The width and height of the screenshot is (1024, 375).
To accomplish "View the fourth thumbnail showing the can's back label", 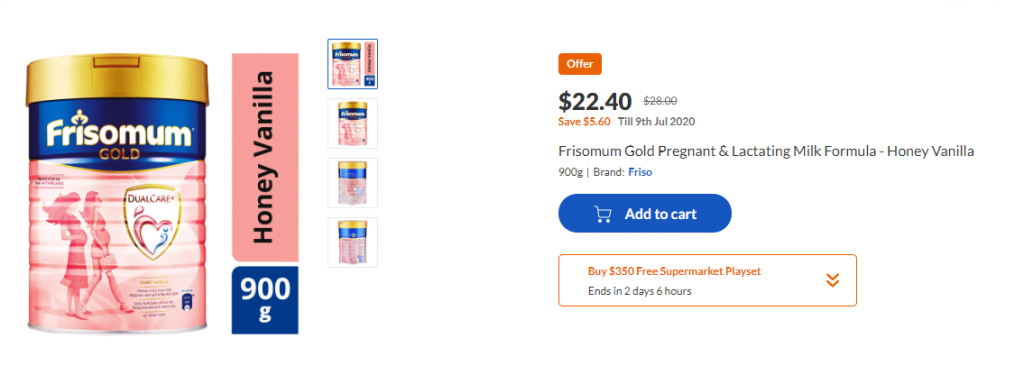I will pyautogui.click(x=353, y=242).
